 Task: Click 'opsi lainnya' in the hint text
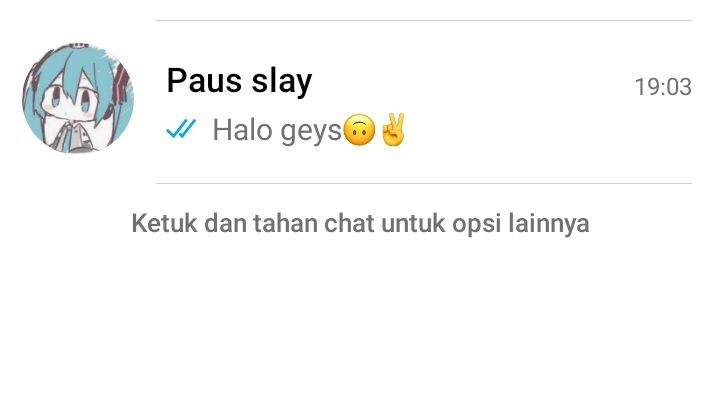[x=520, y=225]
